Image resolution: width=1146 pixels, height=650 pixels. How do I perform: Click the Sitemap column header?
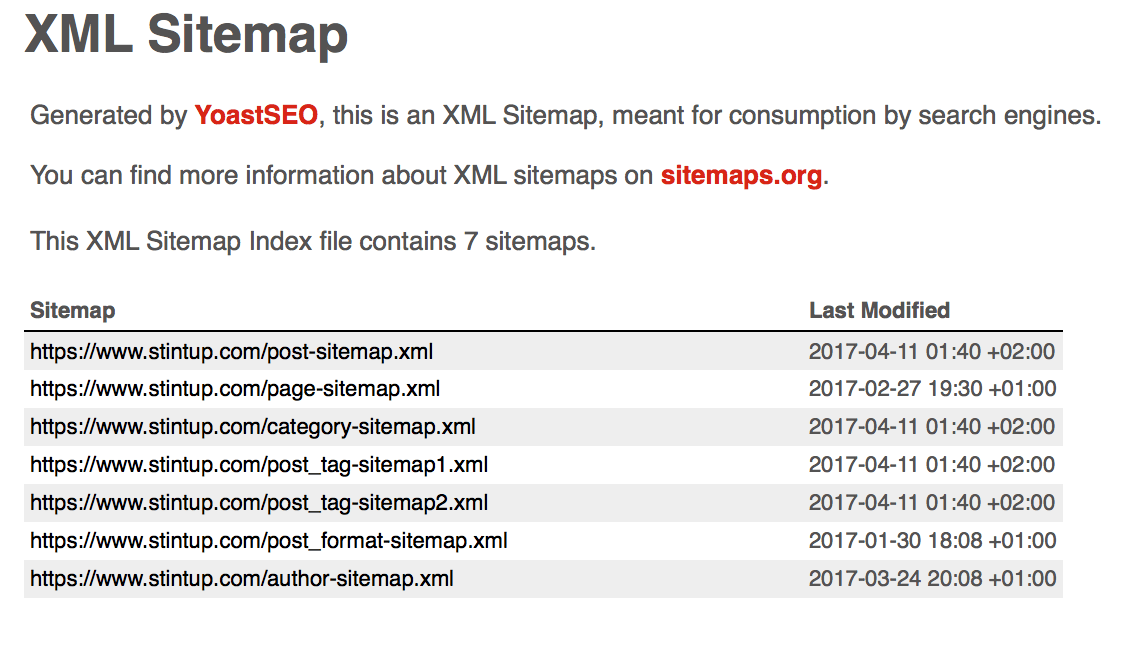point(72,310)
